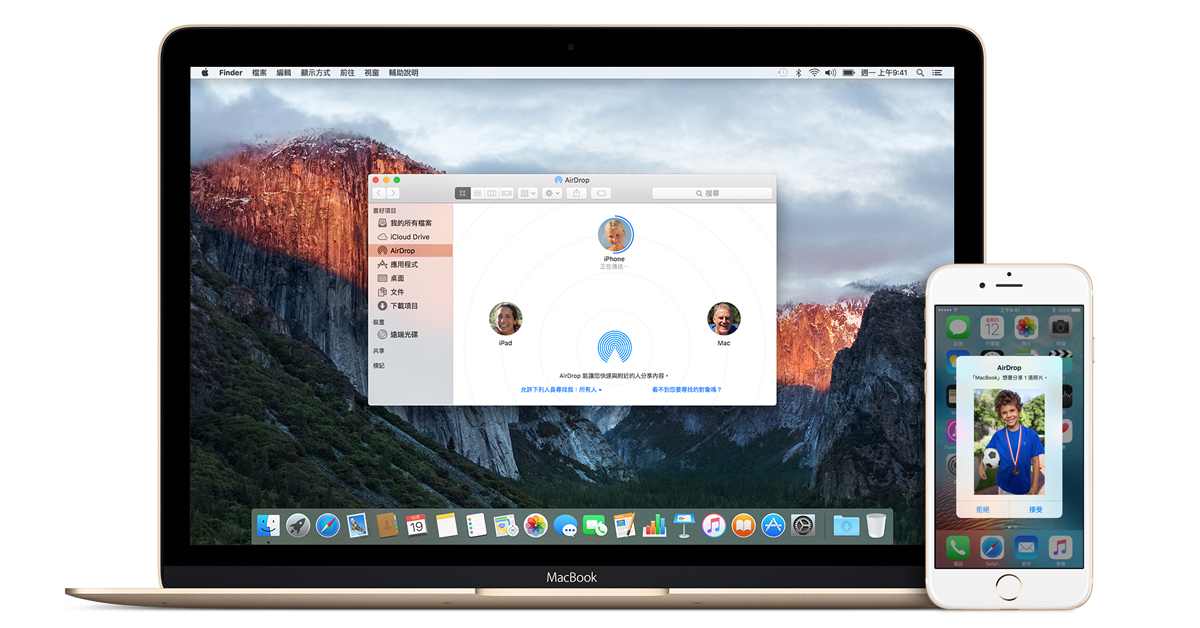
Task: Open App Store from the Dock
Action: click(x=773, y=525)
